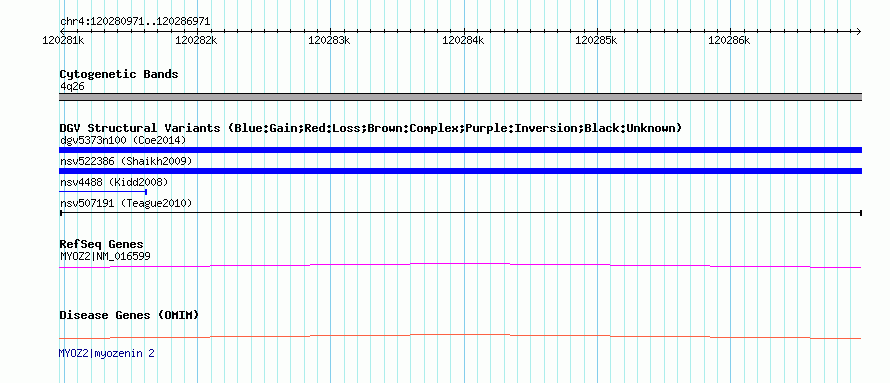Image resolution: width=890 pixels, height=383 pixels.
Task: Click the dgv5373n100 (Coe2014) variant label
Action: 123,140
